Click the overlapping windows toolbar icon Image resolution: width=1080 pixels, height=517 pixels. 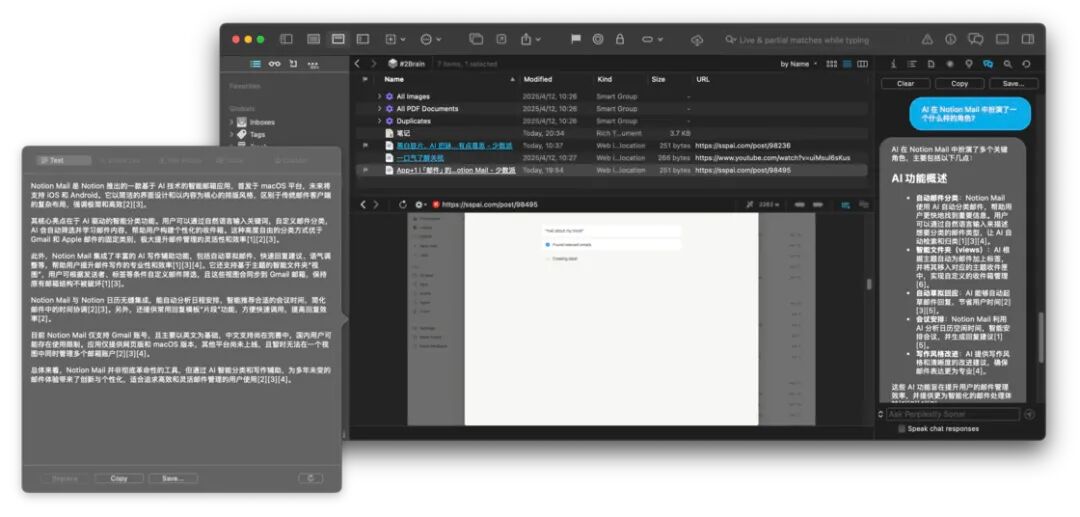(x=476, y=39)
